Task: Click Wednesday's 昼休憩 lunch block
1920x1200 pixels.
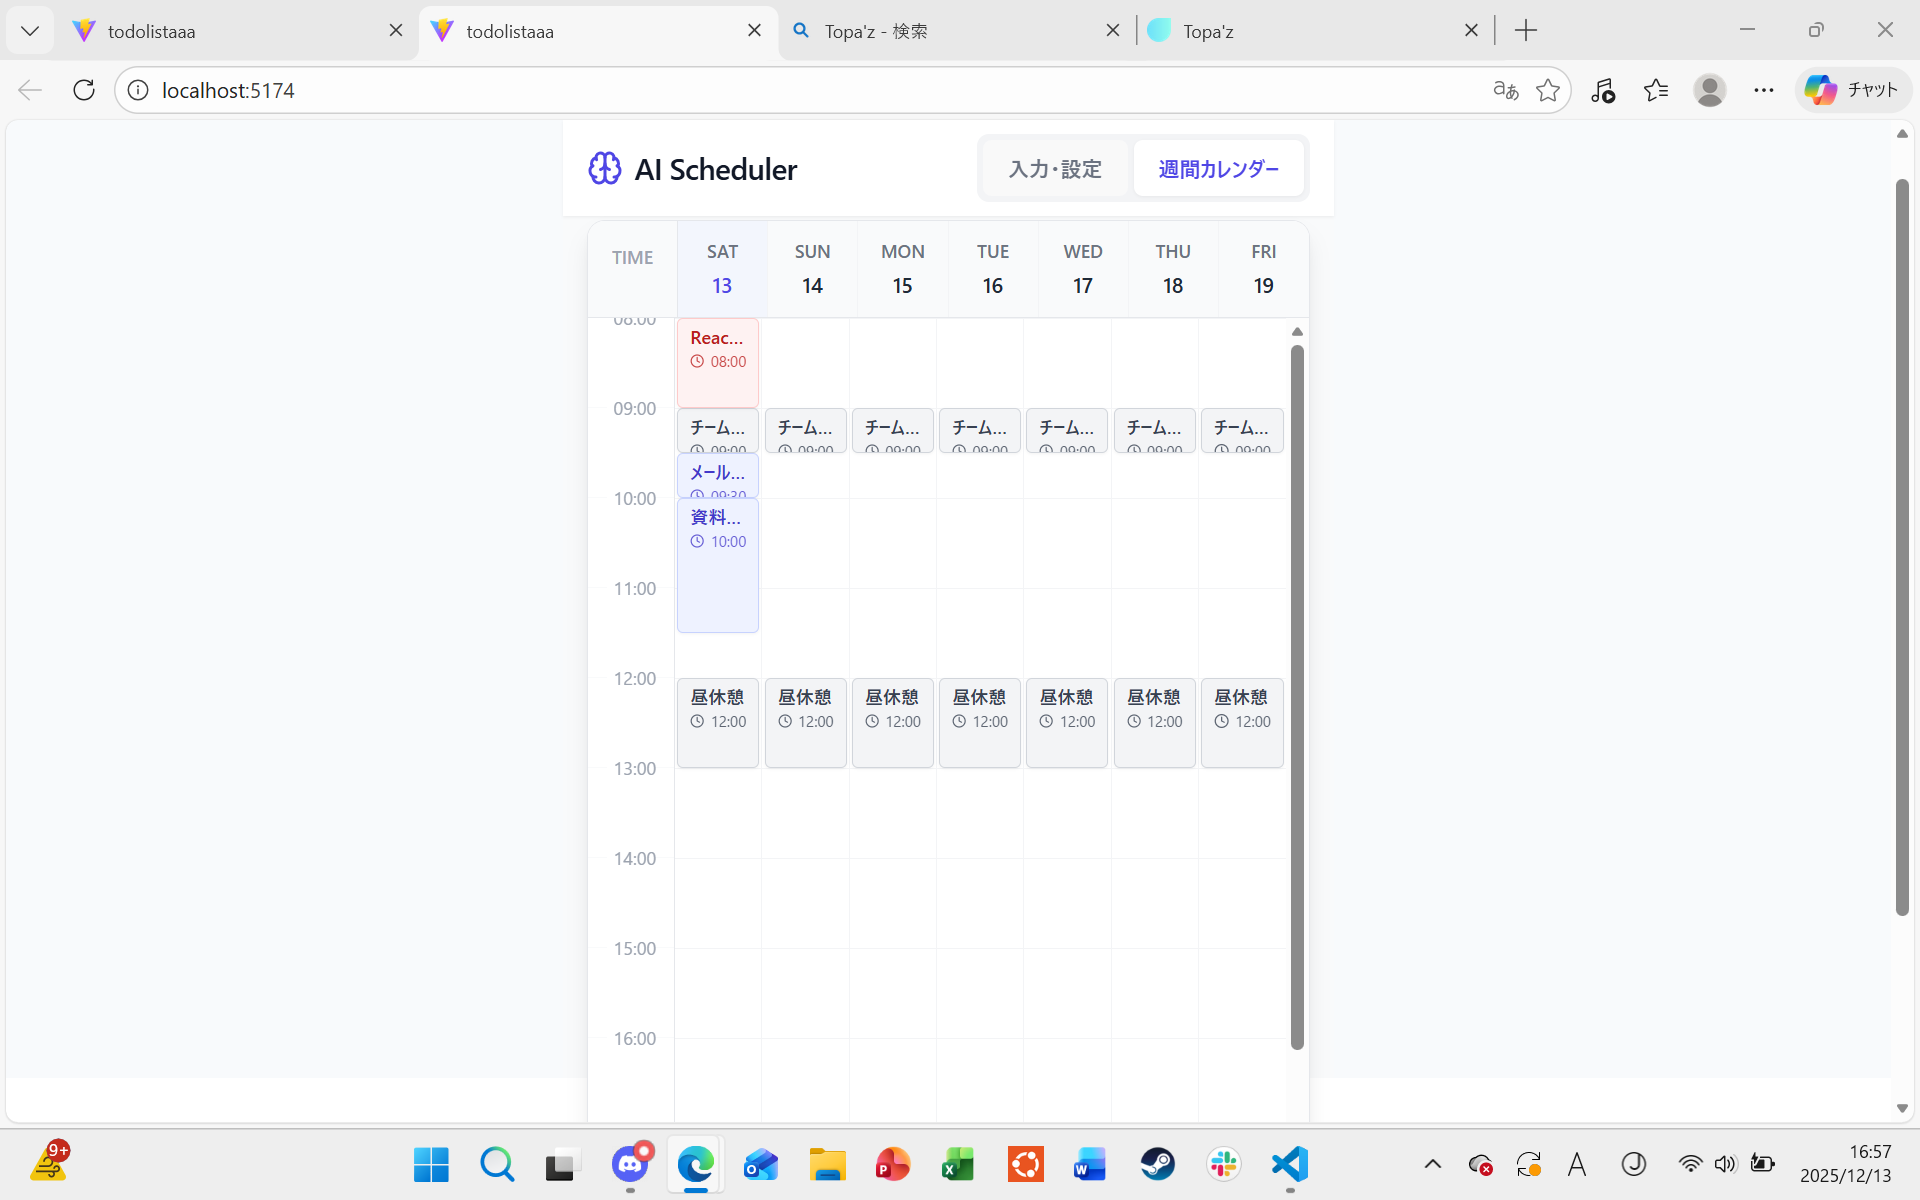Action: (x=1067, y=722)
